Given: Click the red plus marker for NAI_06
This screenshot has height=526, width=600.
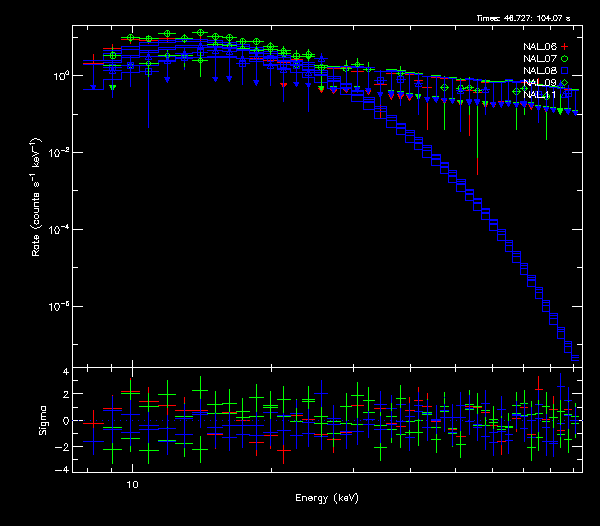Looking at the screenshot, I should pos(564,47).
